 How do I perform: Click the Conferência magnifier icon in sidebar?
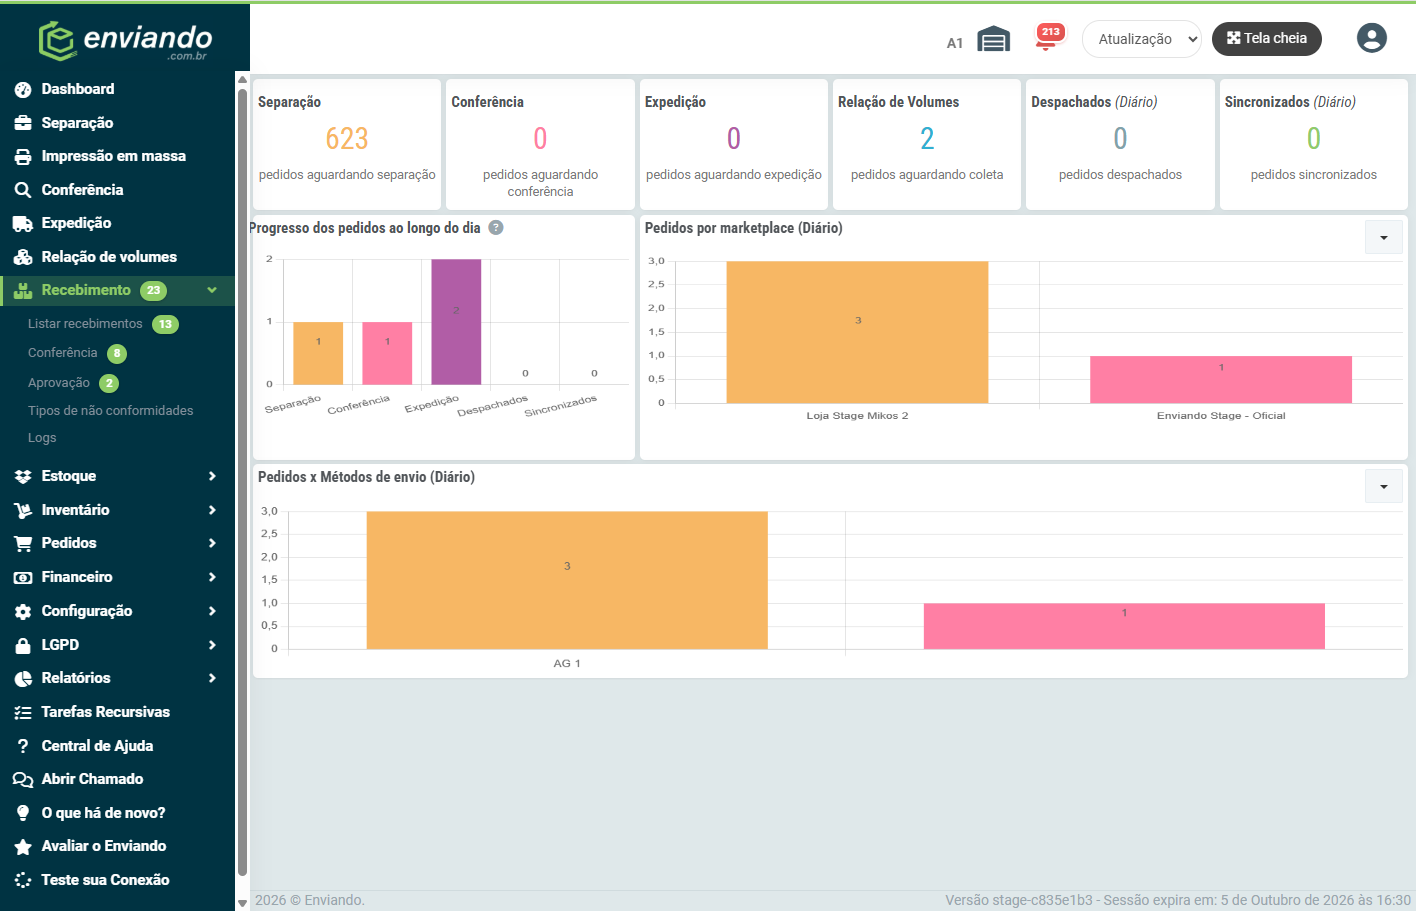(x=23, y=190)
